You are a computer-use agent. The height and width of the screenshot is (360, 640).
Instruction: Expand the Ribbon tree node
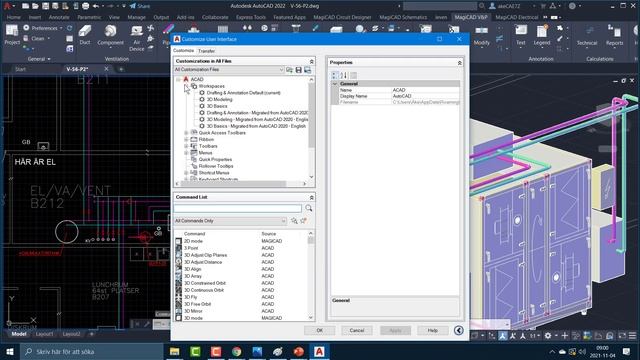coord(186,140)
